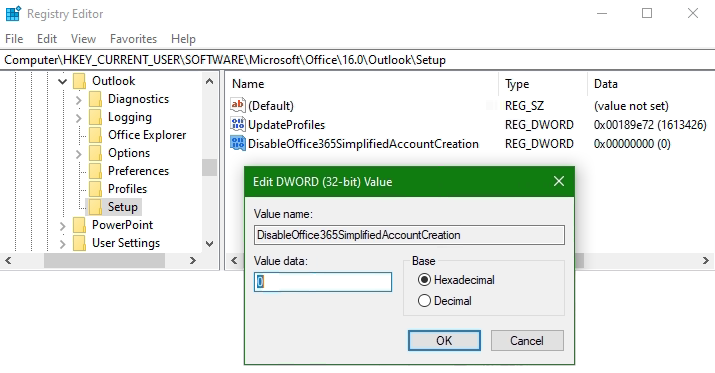
Task: Minimize the Registry Editor window
Action: (602, 13)
